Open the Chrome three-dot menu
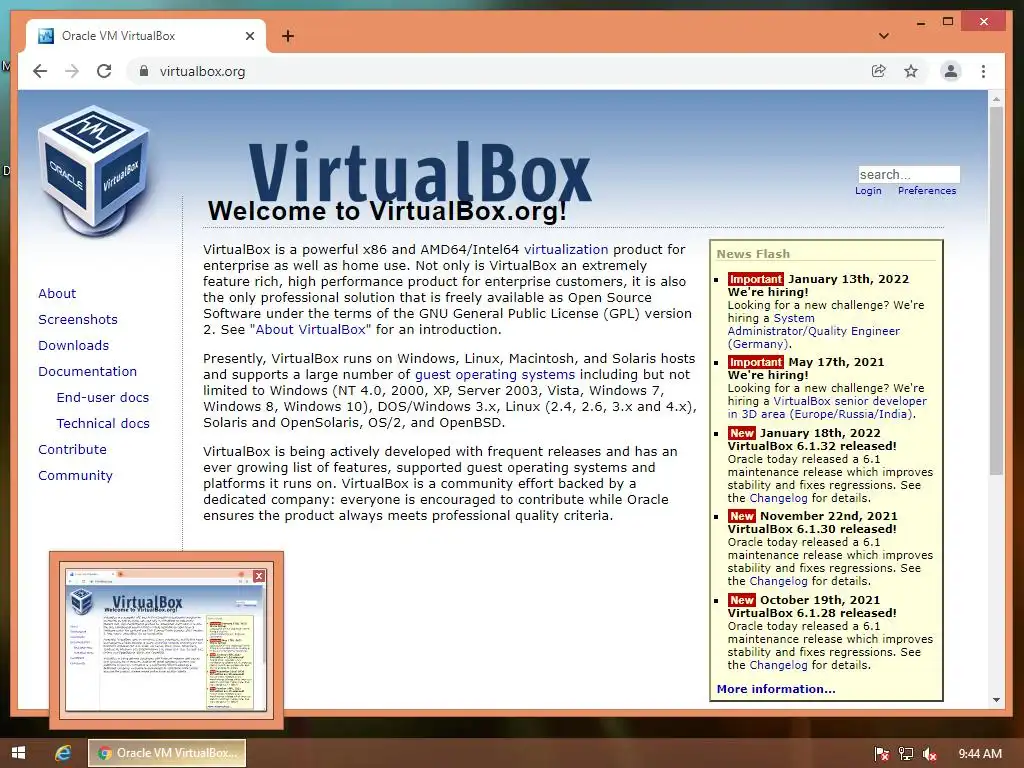The width and height of the screenshot is (1024, 768). pyautogui.click(x=984, y=71)
